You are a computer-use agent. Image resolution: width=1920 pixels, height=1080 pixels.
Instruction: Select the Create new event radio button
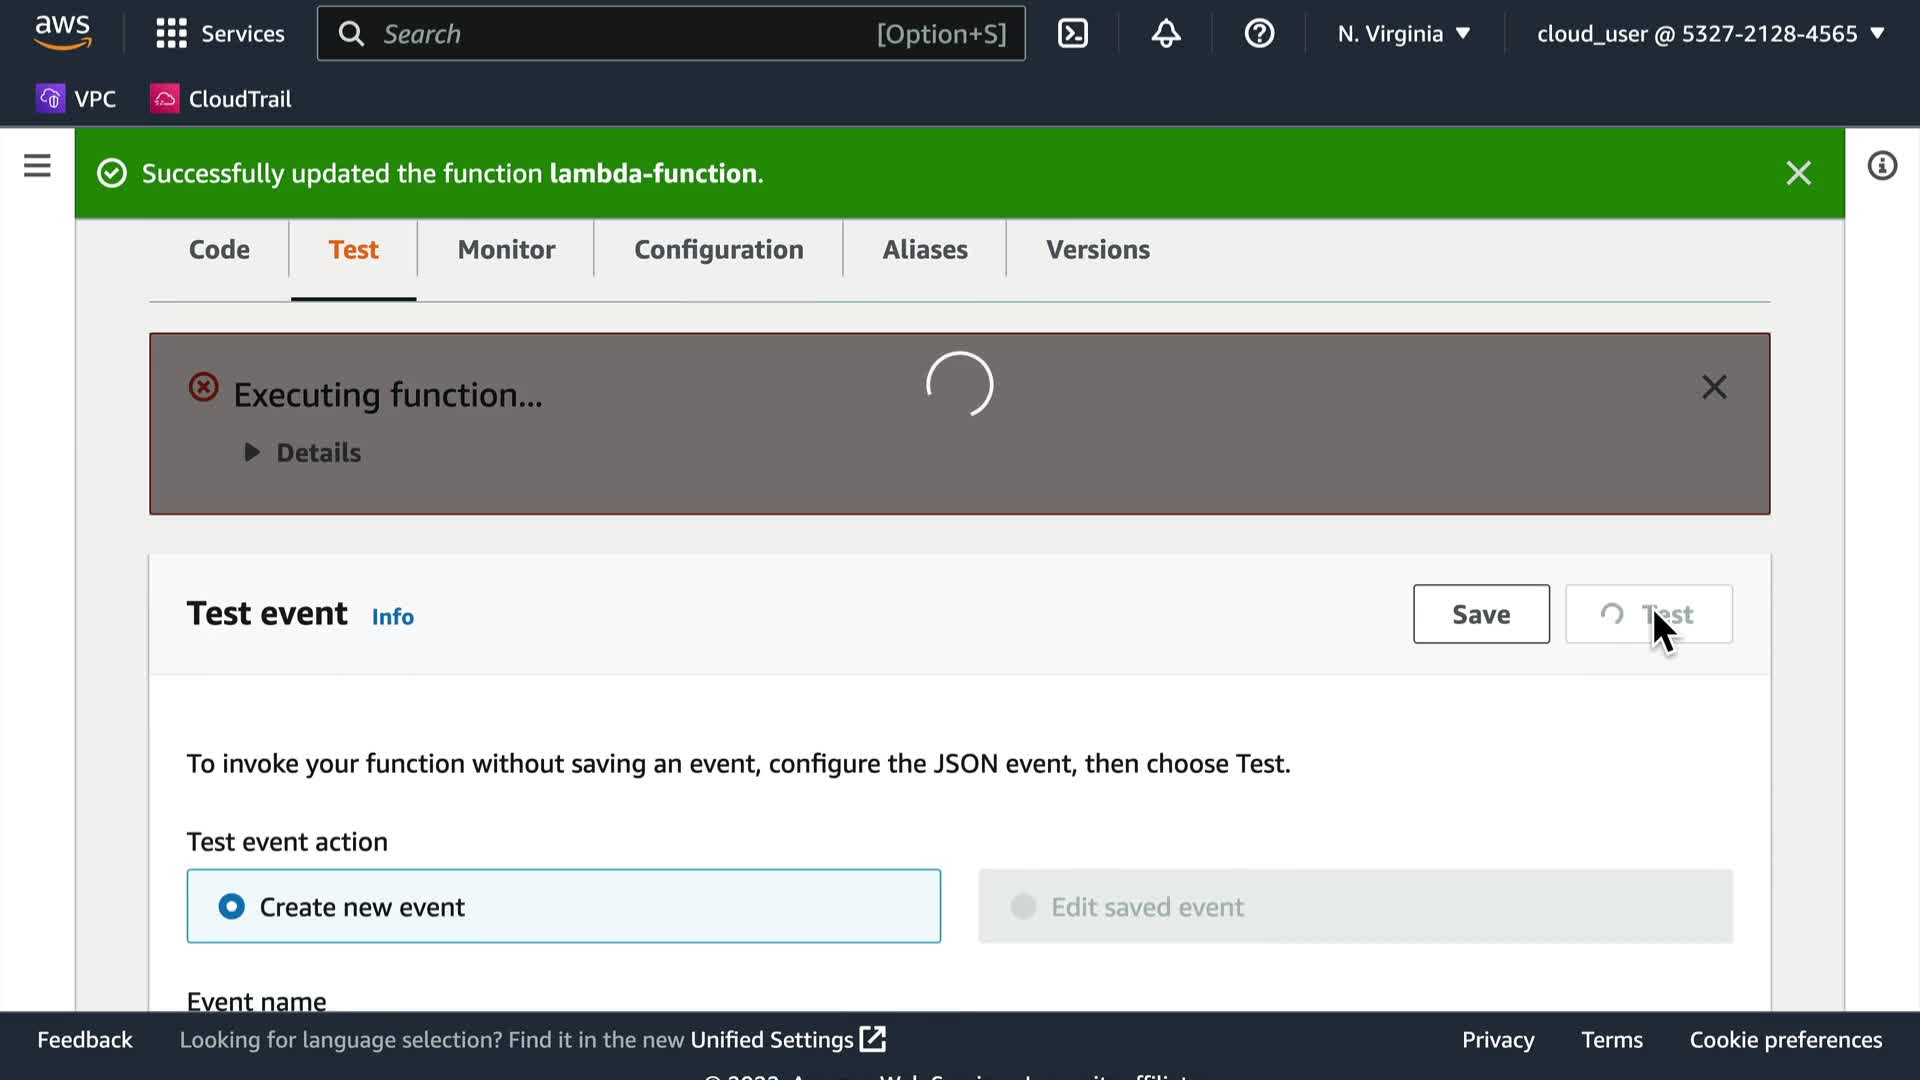231,906
